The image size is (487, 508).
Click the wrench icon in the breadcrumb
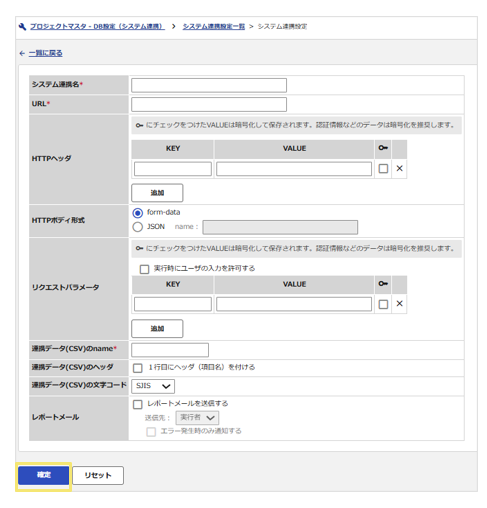(x=23, y=27)
